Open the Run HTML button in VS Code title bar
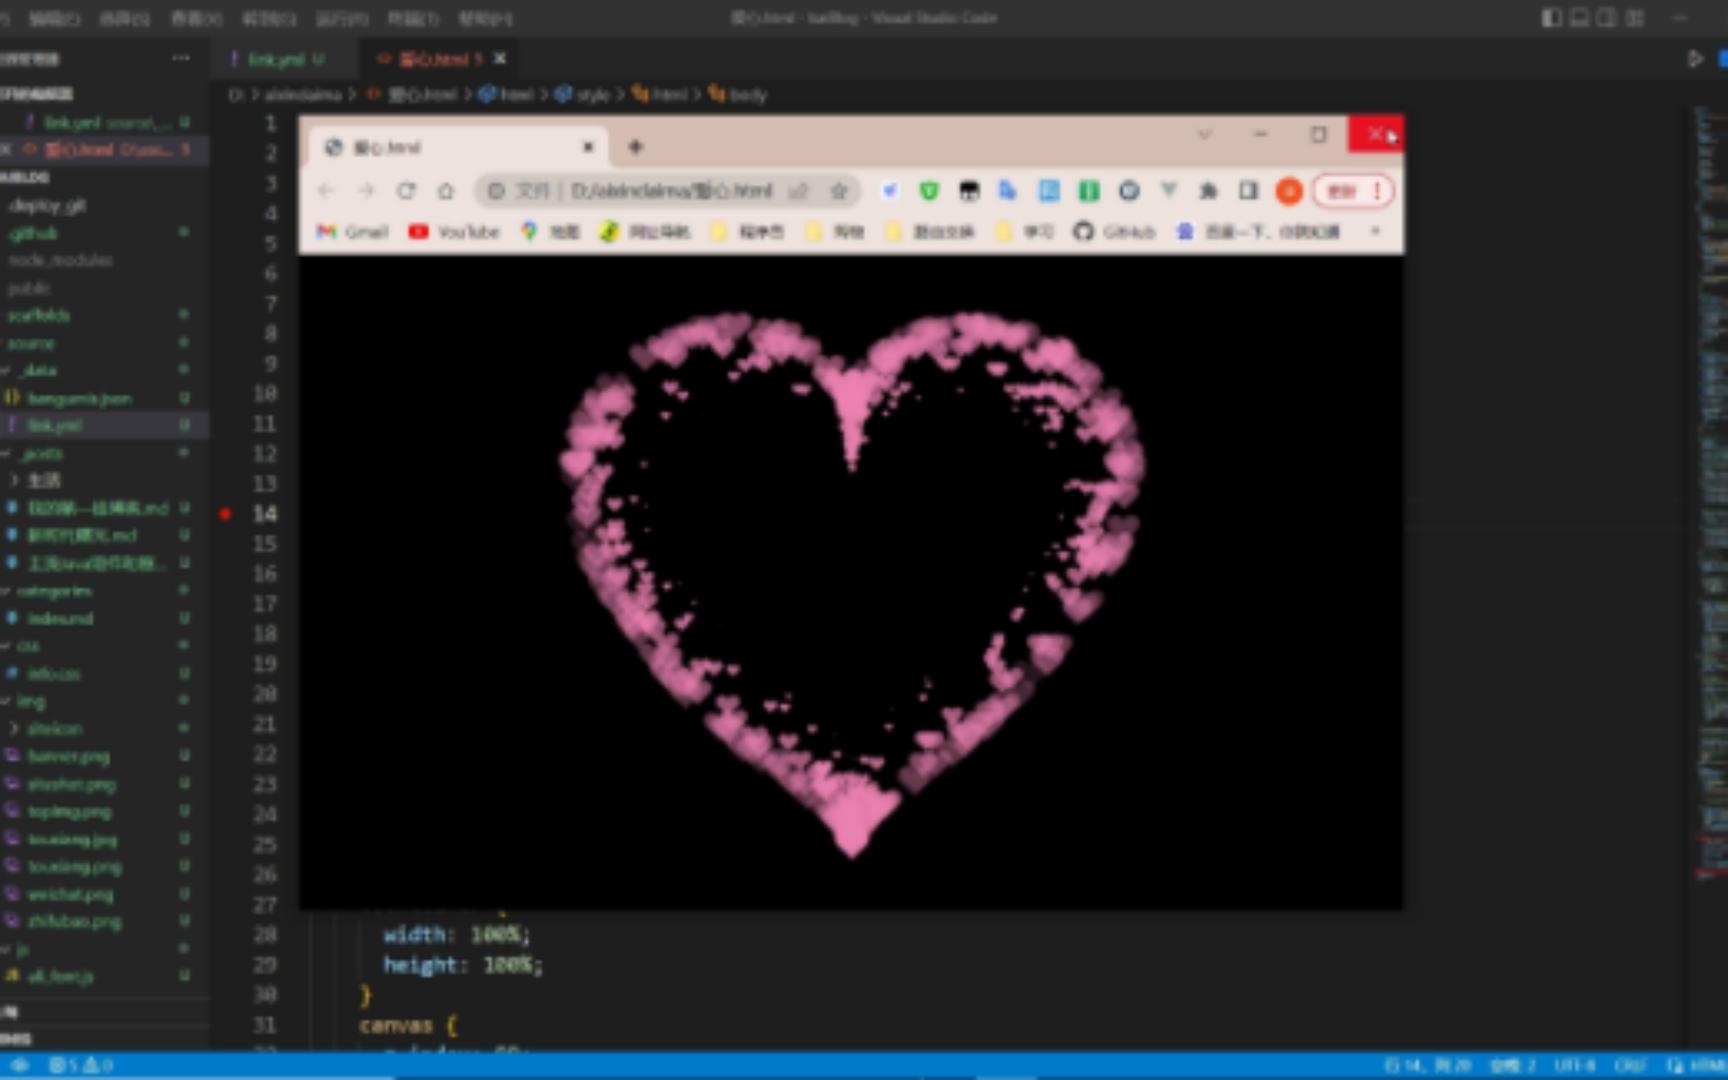 (1692, 59)
